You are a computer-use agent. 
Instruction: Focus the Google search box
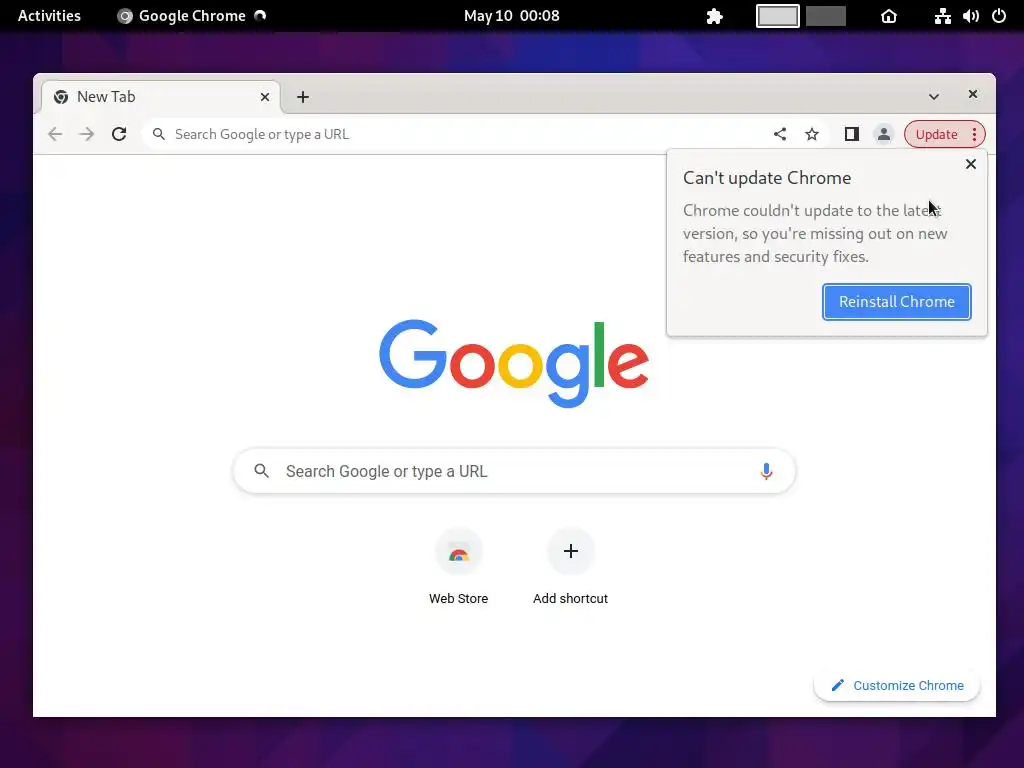pyautogui.click(x=514, y=471)
